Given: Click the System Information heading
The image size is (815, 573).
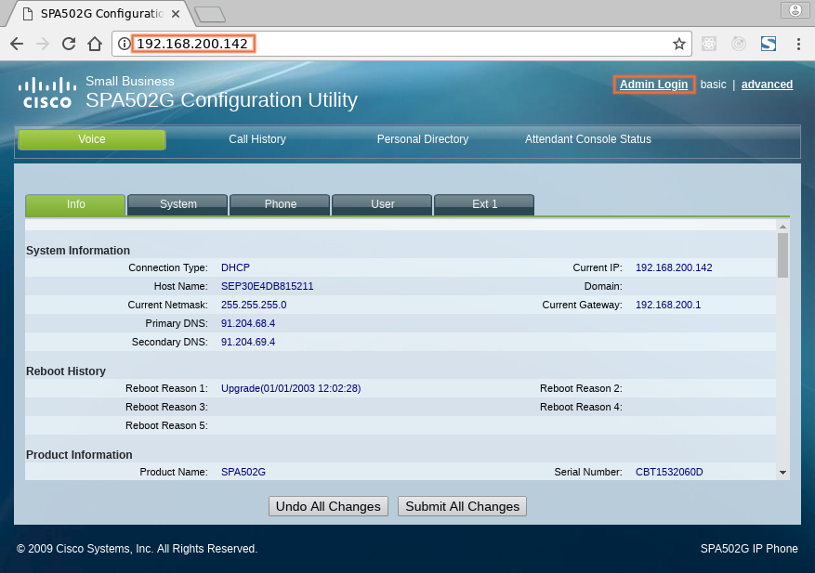Looking at the screenshot, I should tap(78, 251).
